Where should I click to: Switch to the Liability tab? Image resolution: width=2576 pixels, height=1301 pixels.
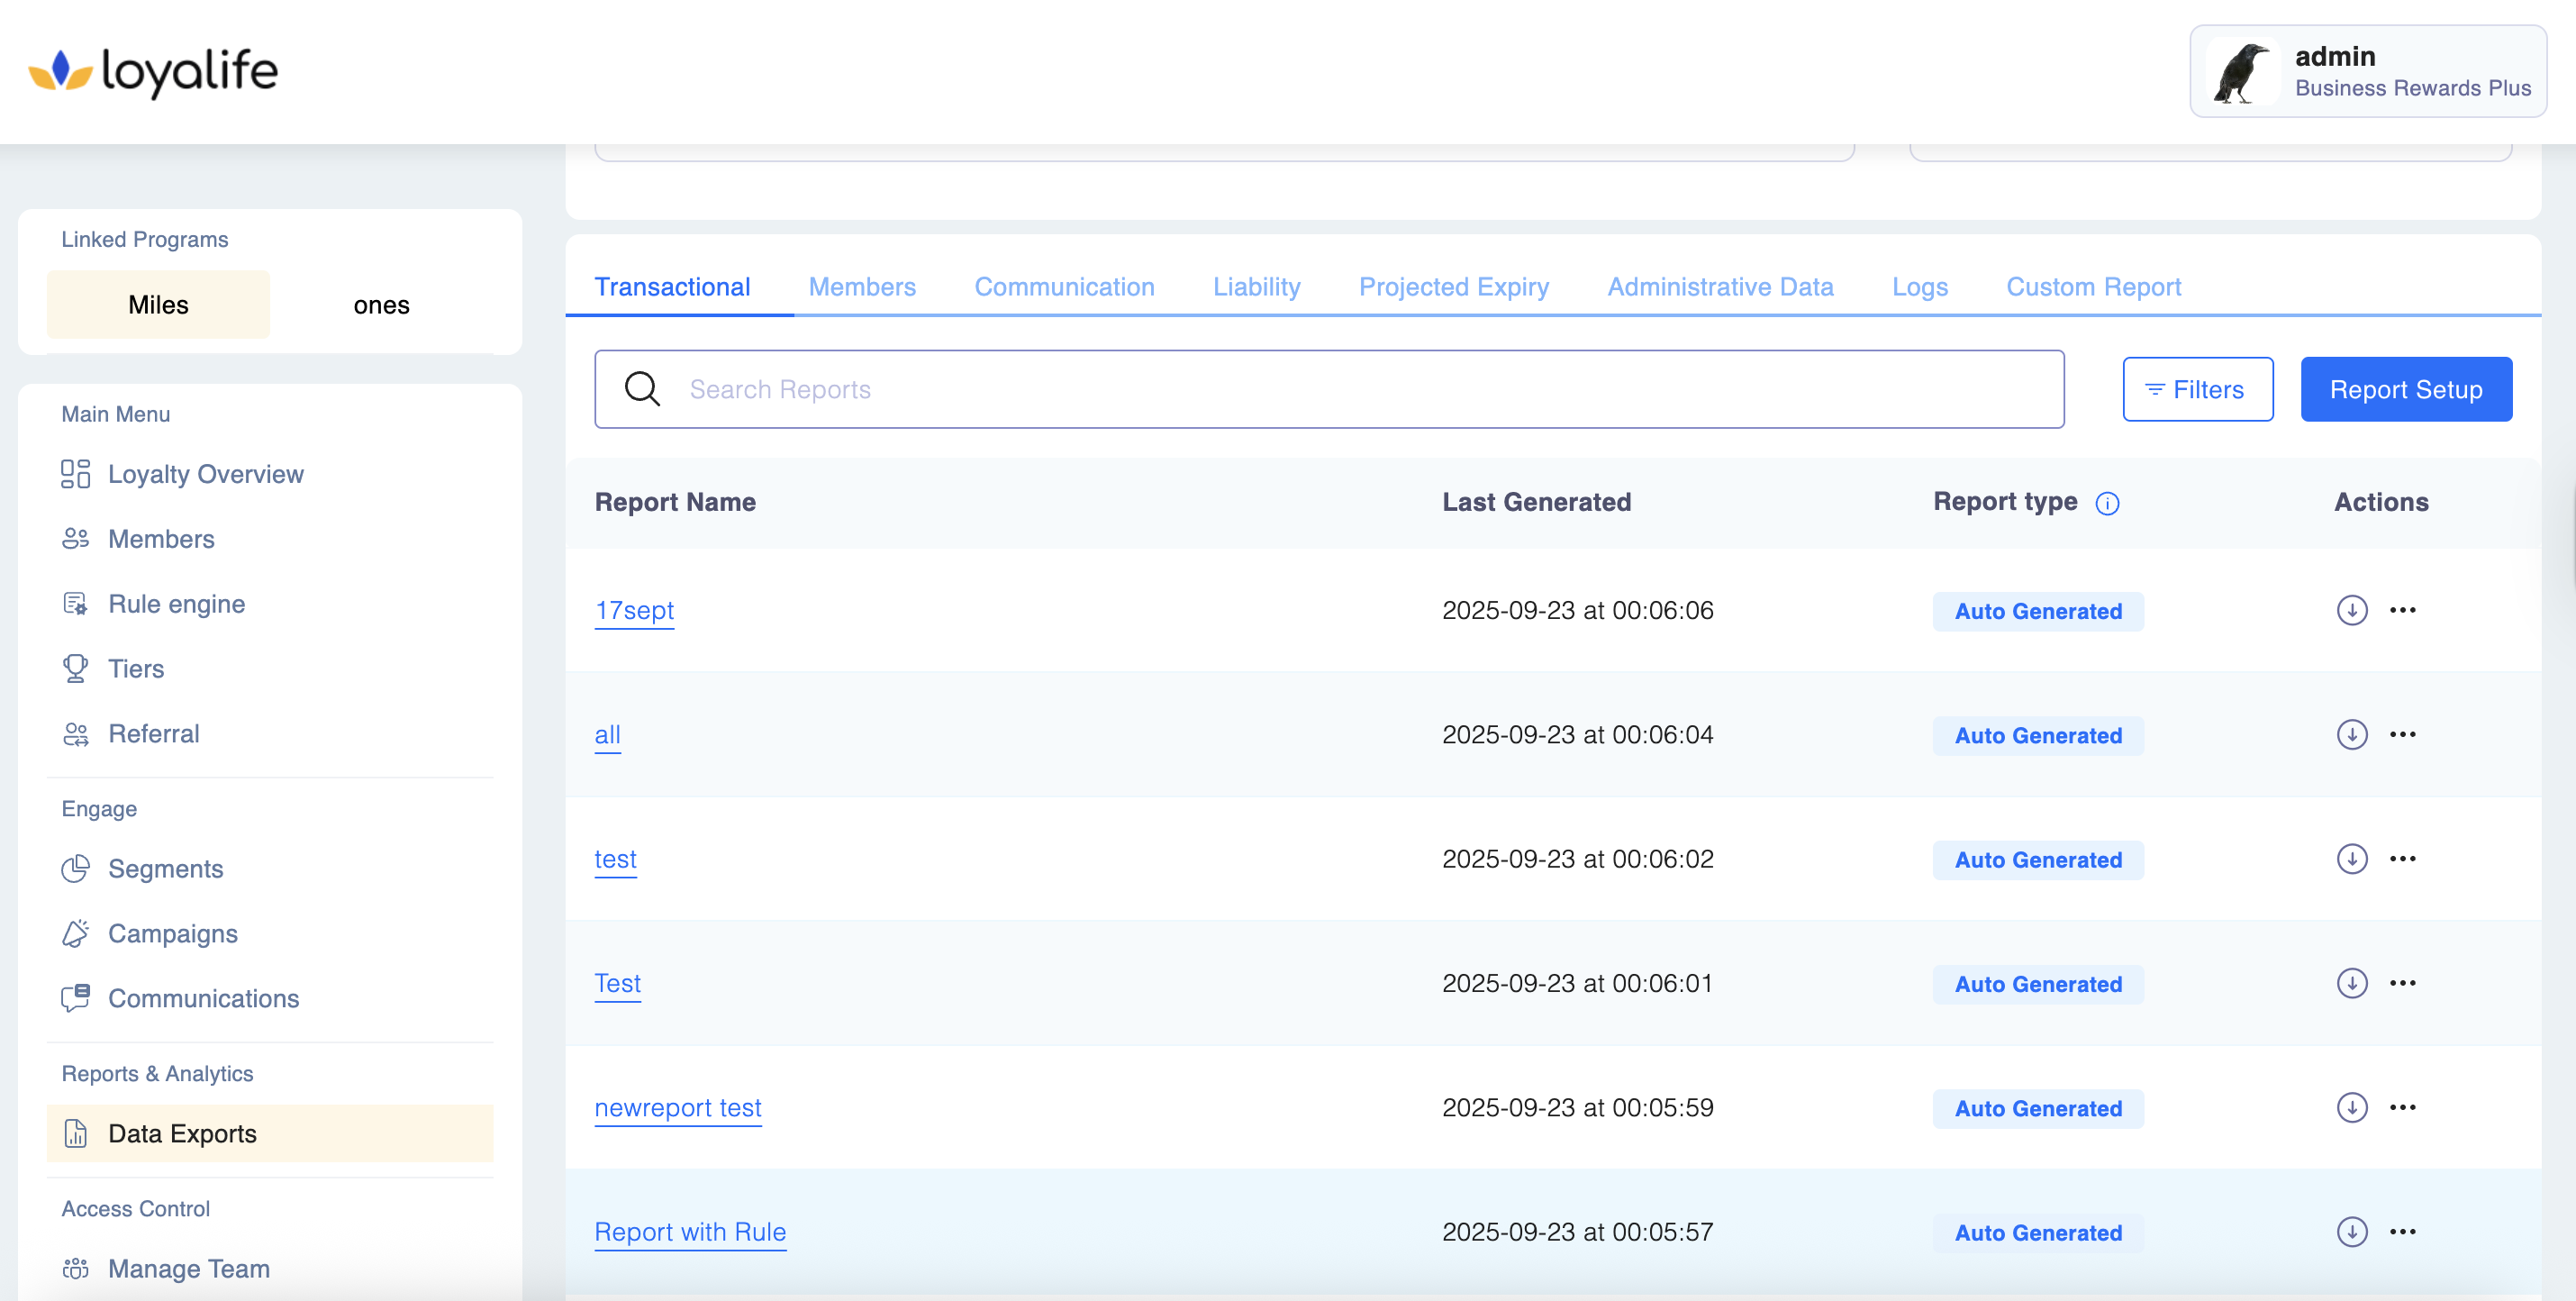[x=1256, y=287]
